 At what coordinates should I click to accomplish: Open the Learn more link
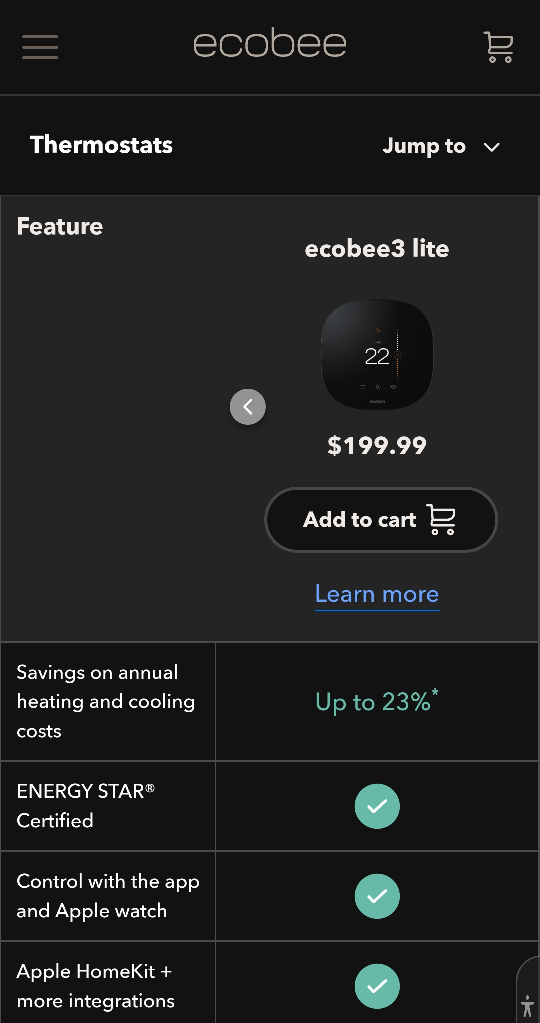[377, 594]
